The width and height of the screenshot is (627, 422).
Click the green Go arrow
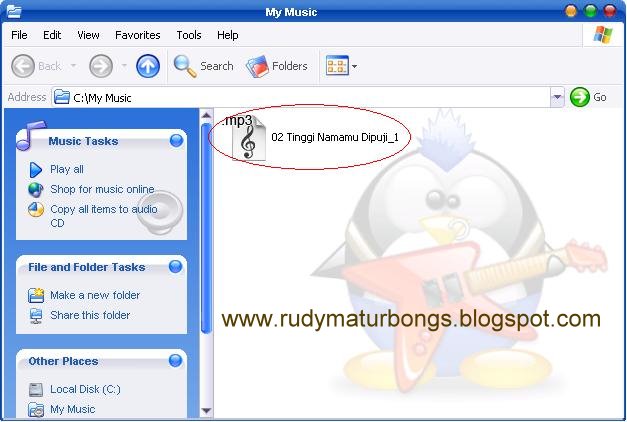click(x=579, y=97)
